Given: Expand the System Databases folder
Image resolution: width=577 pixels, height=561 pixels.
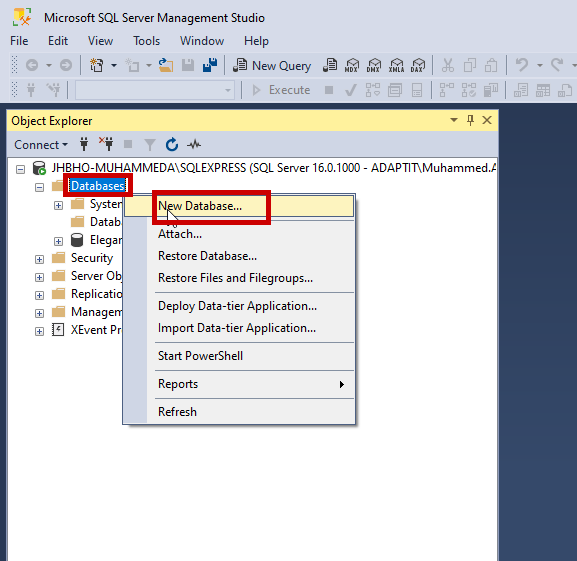Looking at the screenshot, I should [x=58, y=205].
